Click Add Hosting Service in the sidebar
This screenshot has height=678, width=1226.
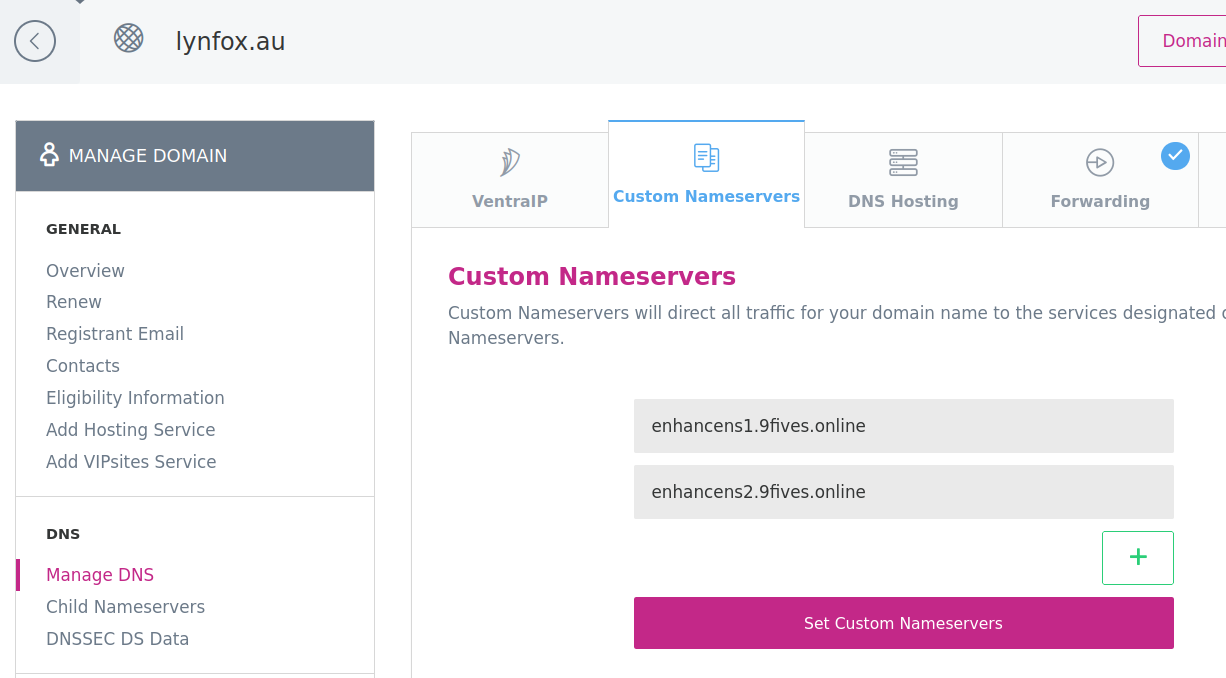pos(130,429)
